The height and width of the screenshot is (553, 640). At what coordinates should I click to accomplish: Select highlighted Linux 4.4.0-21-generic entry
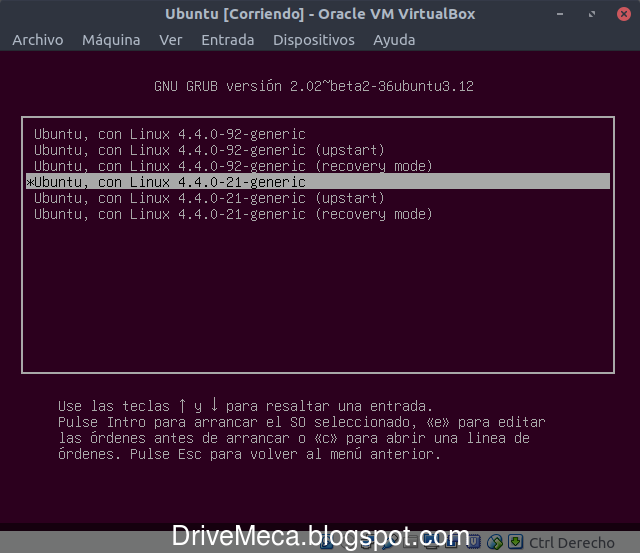(x=318, y=182)
